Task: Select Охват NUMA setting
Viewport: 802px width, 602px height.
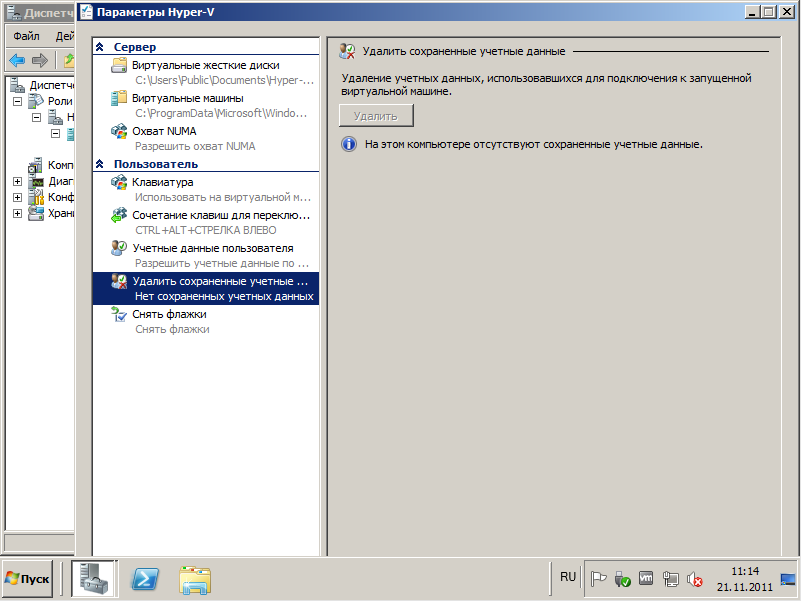Action: tap(206, 139)
